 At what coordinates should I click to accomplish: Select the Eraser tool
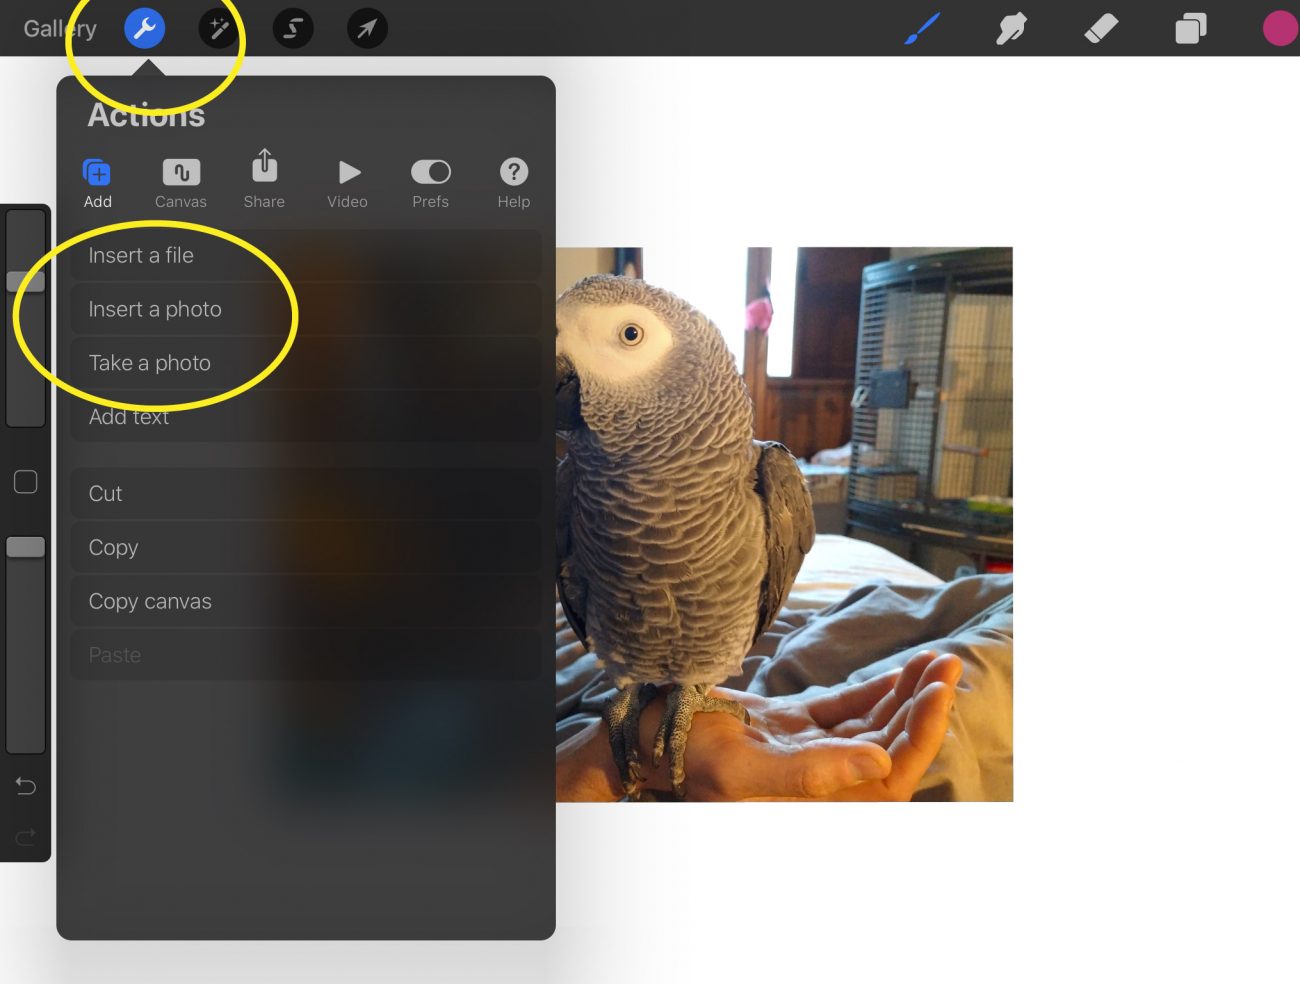point(1101,29)
